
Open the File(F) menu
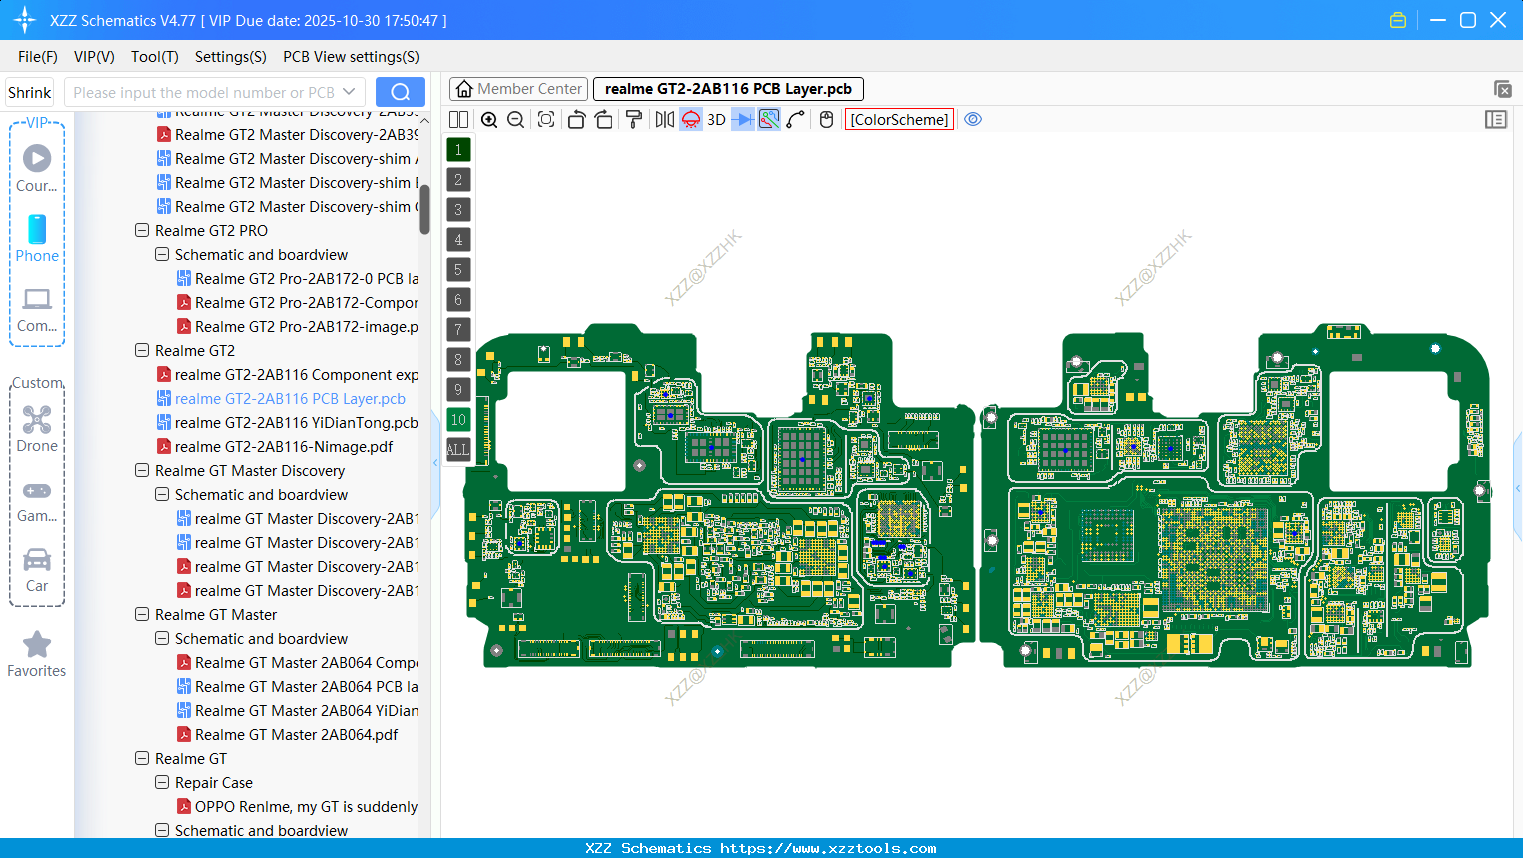38,57
